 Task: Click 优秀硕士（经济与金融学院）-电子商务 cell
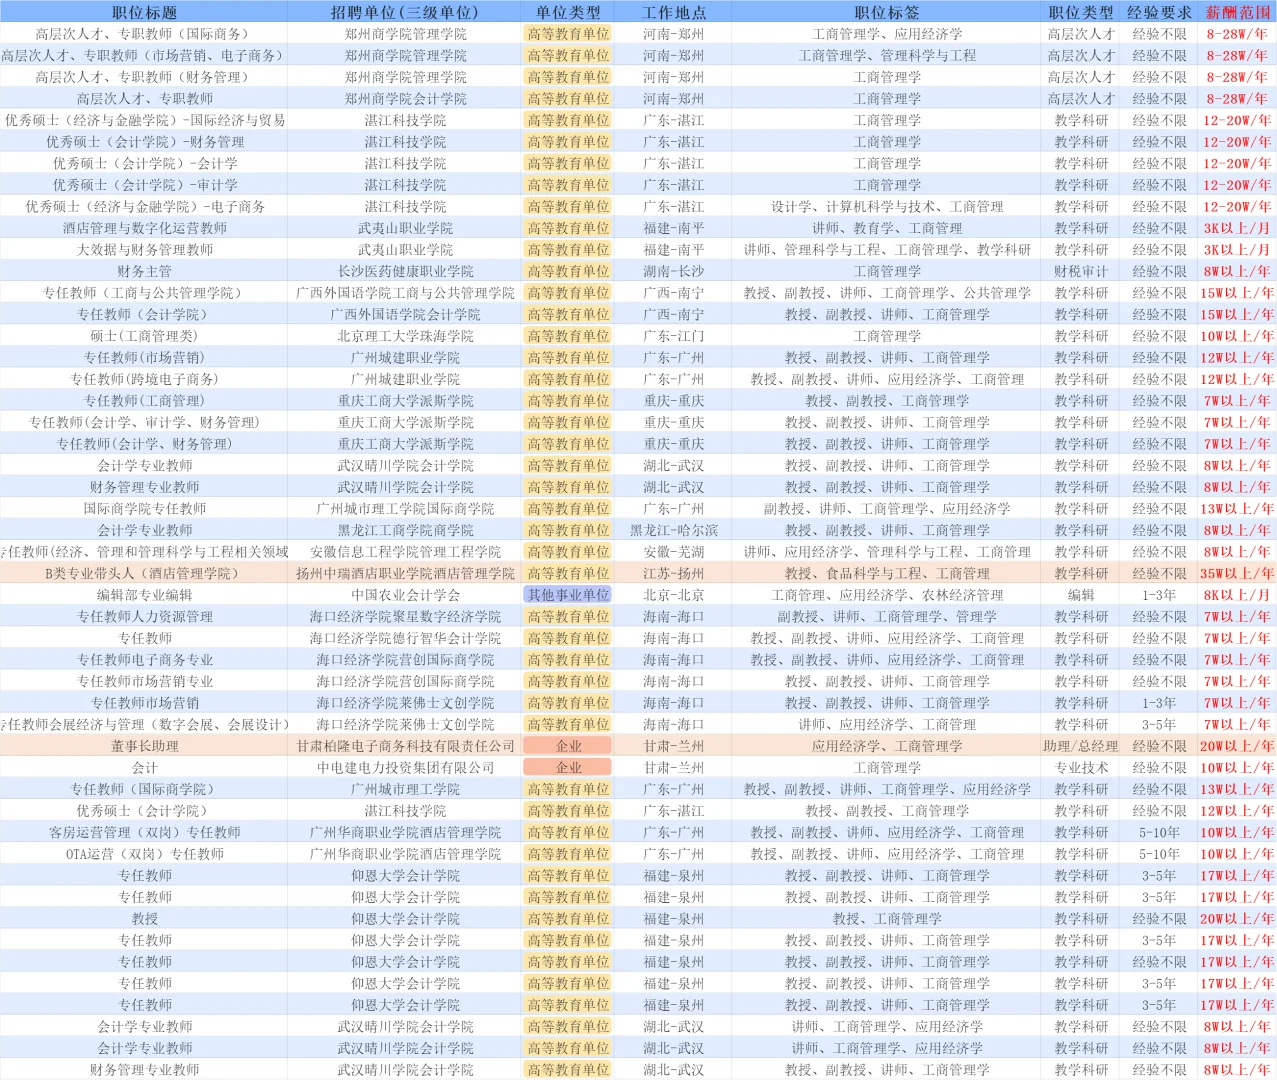click(x=144, y=207)
